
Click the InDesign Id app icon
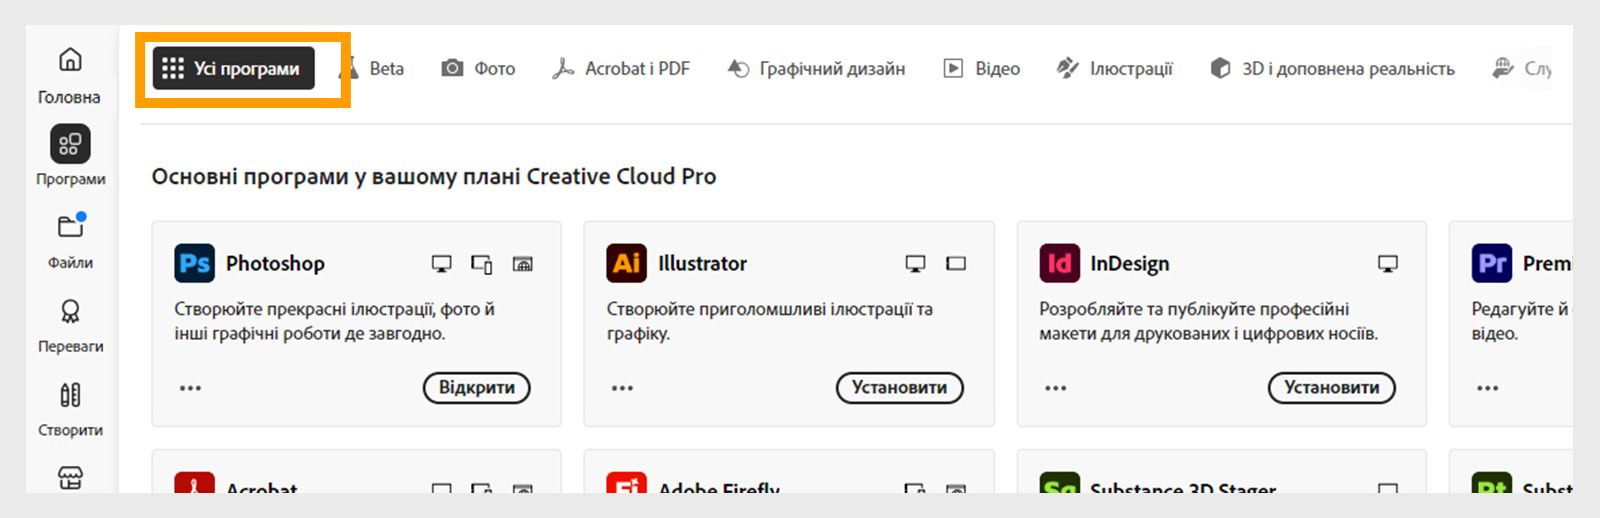(x=1059, y=263)
